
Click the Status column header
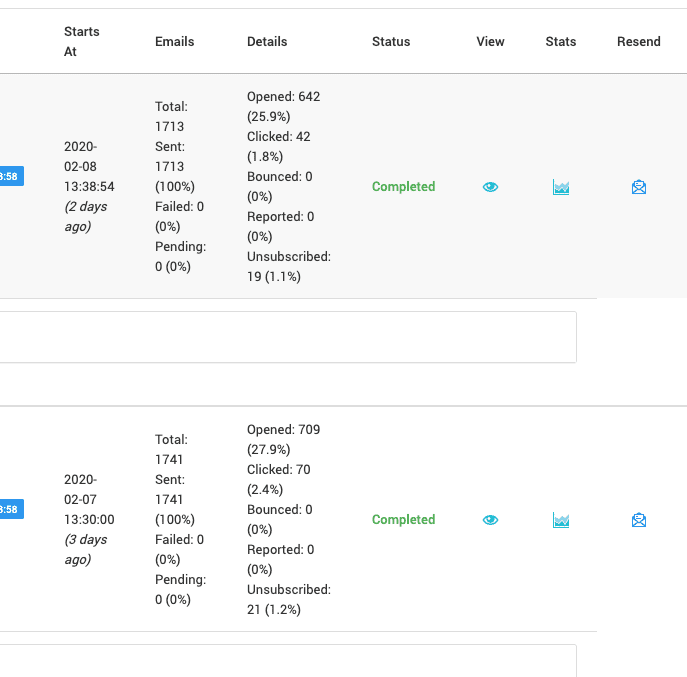click(x=391, y=41)
